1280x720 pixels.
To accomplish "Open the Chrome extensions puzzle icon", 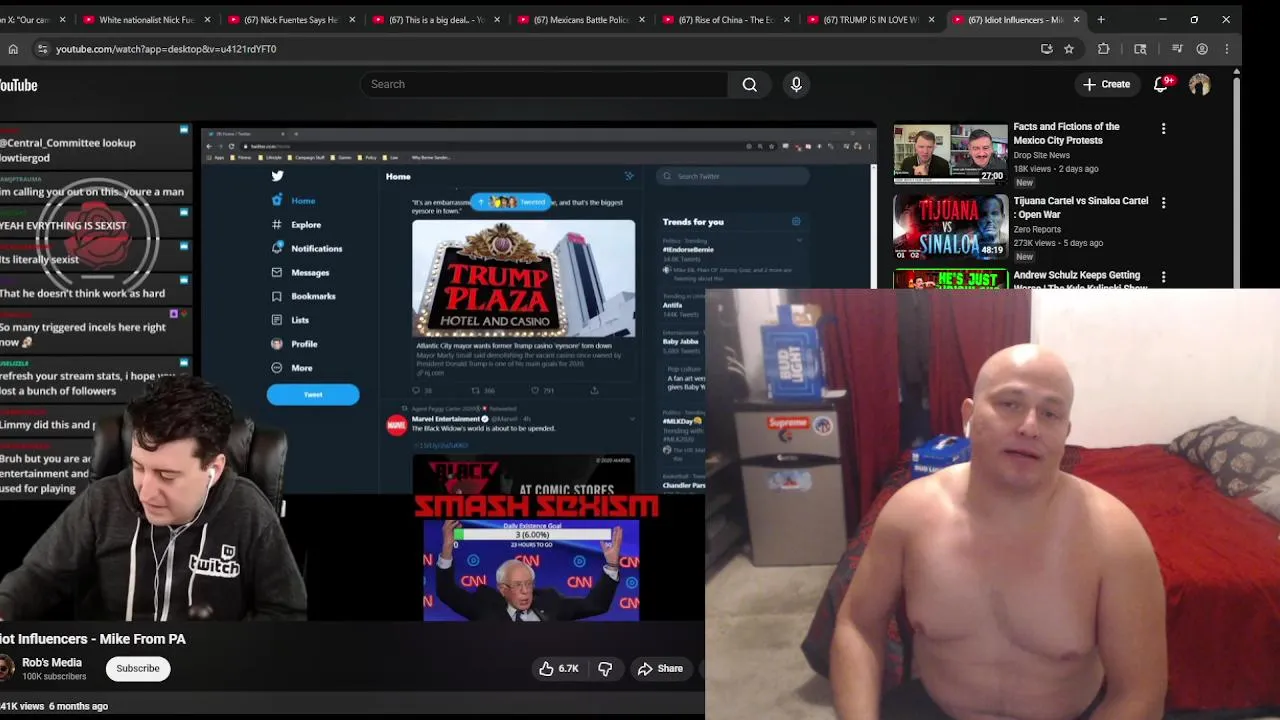I will 1104,49.
